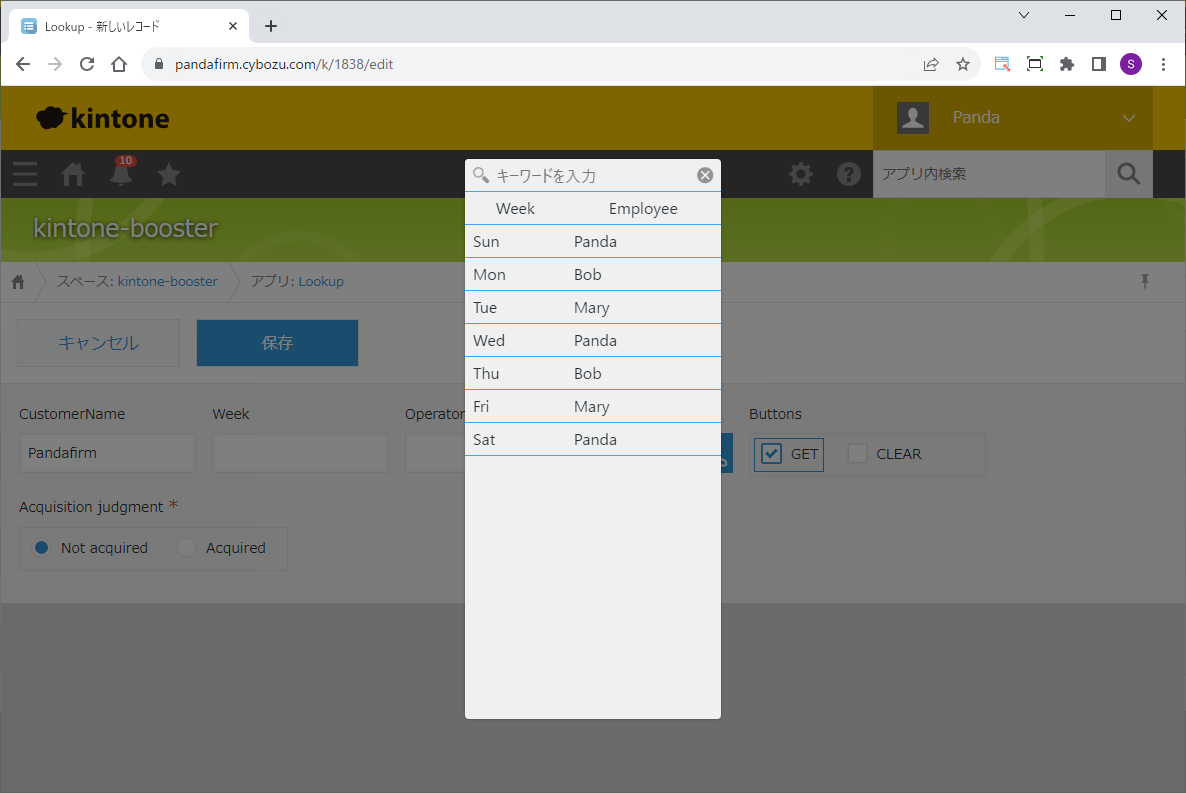Open the app settings gear icon
Screen dimensions: 1186x793
click(x=801, y=174)
